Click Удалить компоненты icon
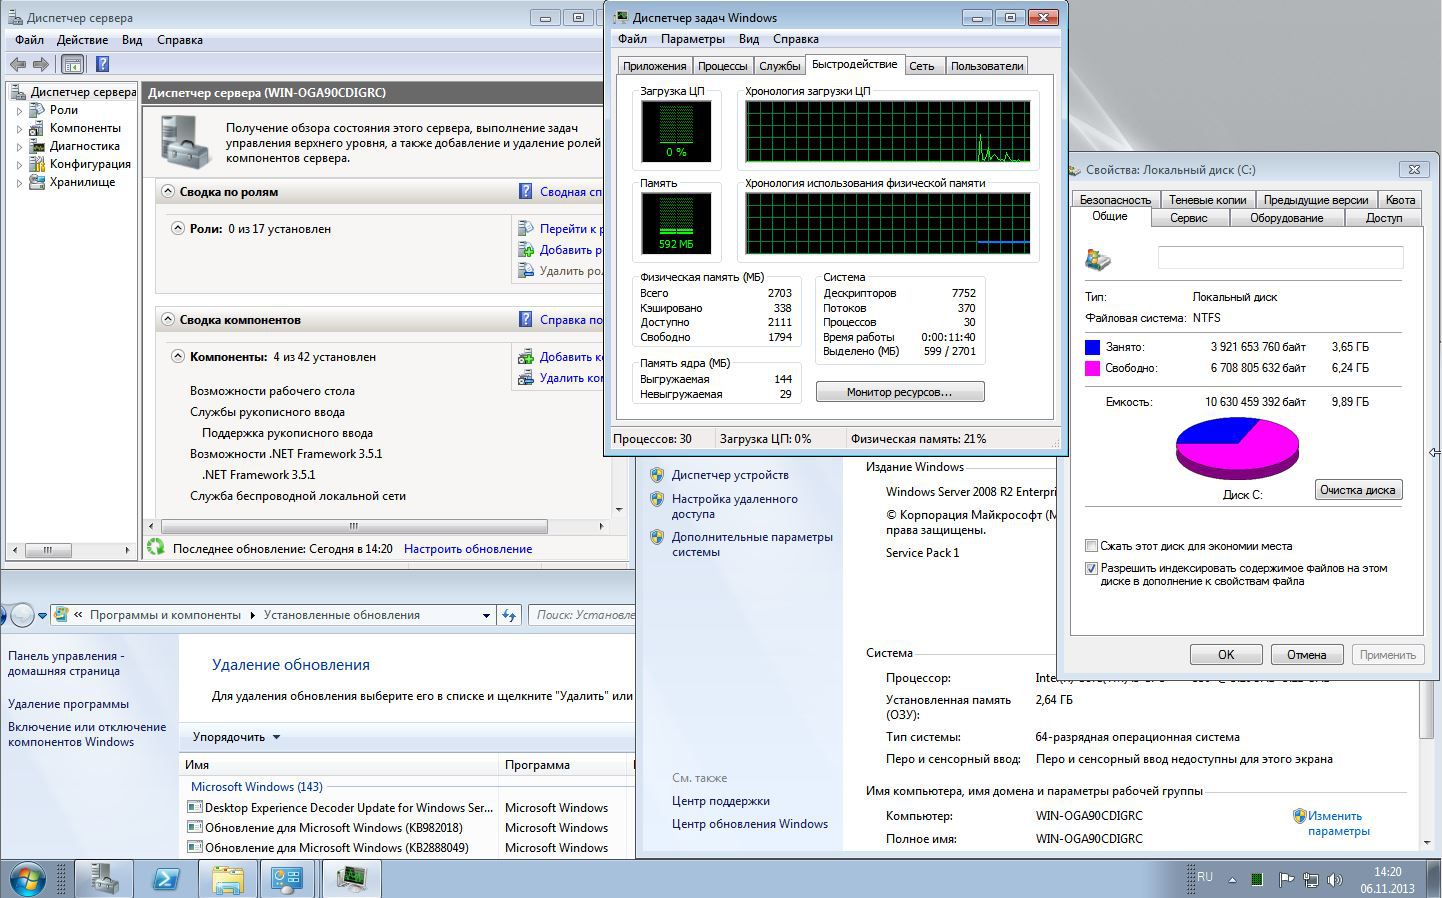The width and height of the screenshot is (1442, 898). pos(526,378)
